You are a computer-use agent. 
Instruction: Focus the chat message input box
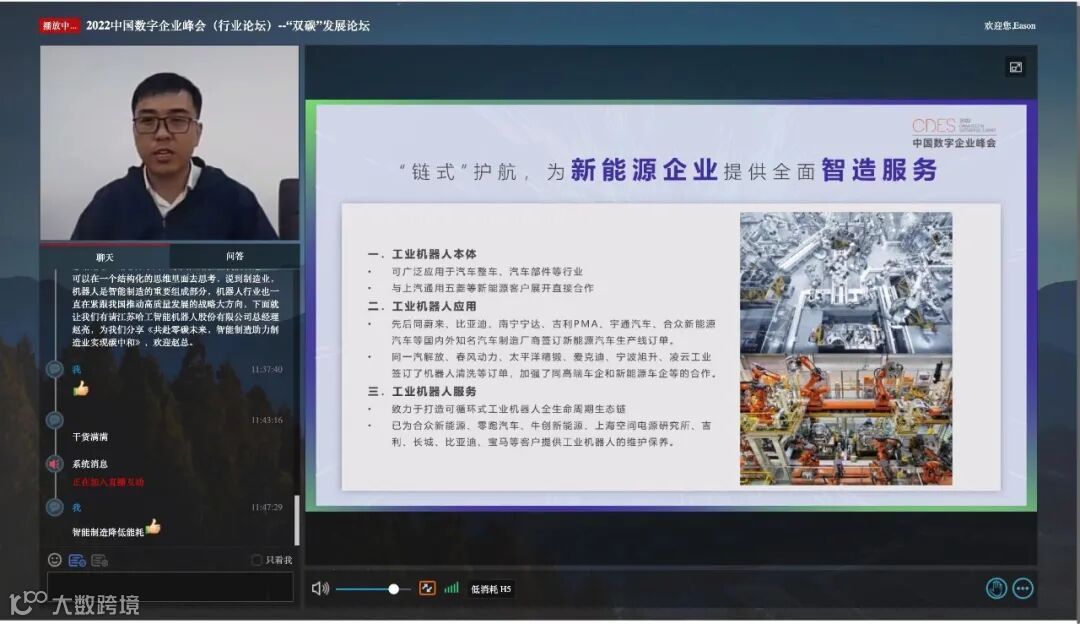(170, 586)
